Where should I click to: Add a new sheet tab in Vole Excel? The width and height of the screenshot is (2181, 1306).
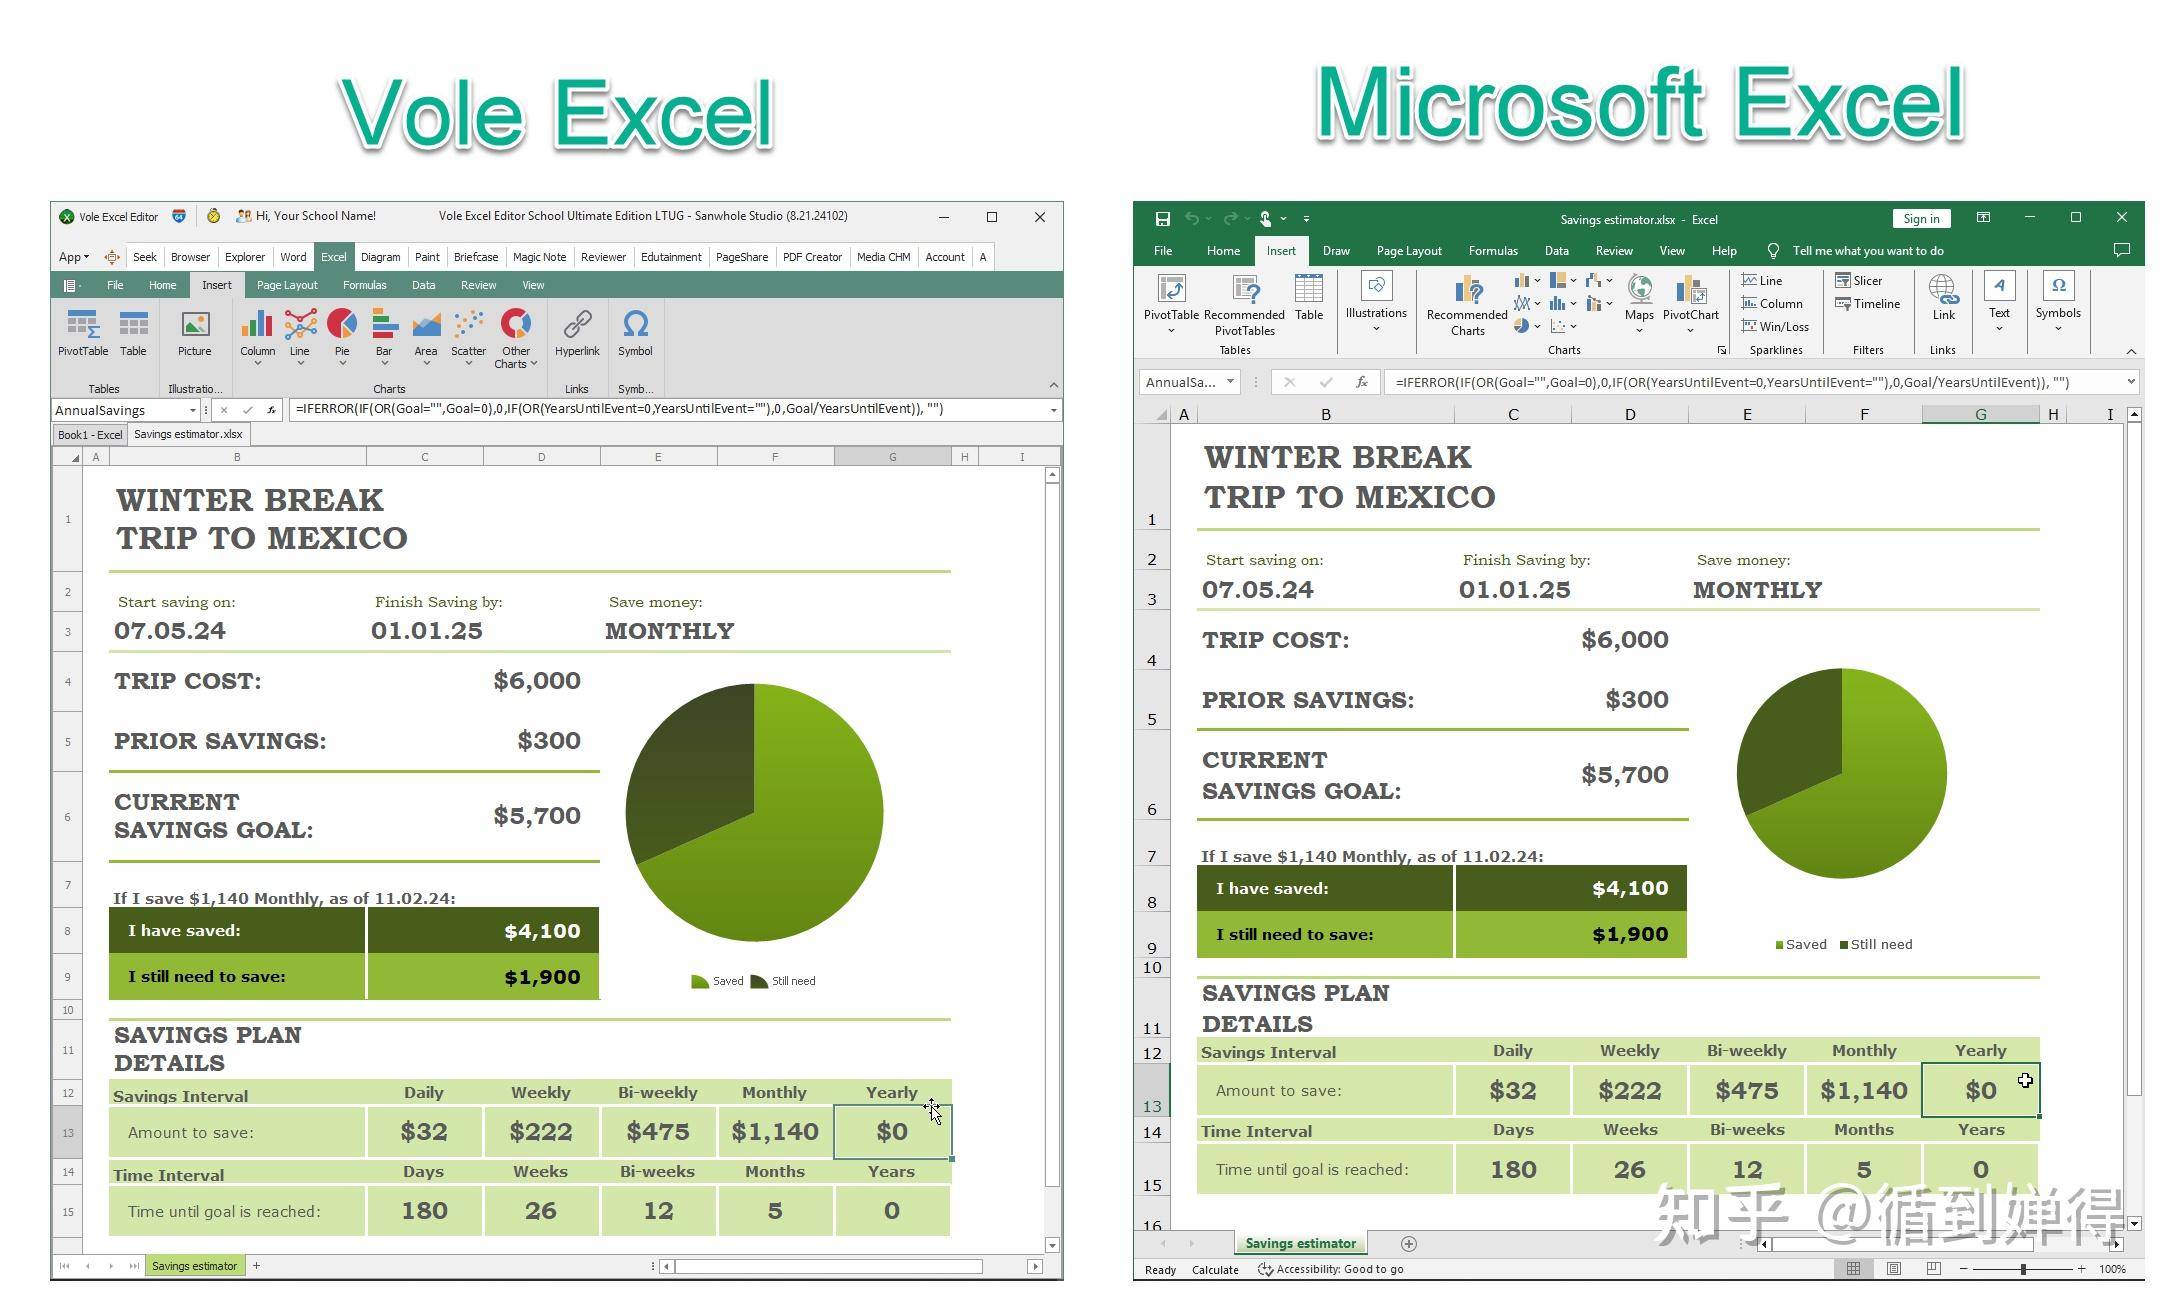click(257, 1266)
